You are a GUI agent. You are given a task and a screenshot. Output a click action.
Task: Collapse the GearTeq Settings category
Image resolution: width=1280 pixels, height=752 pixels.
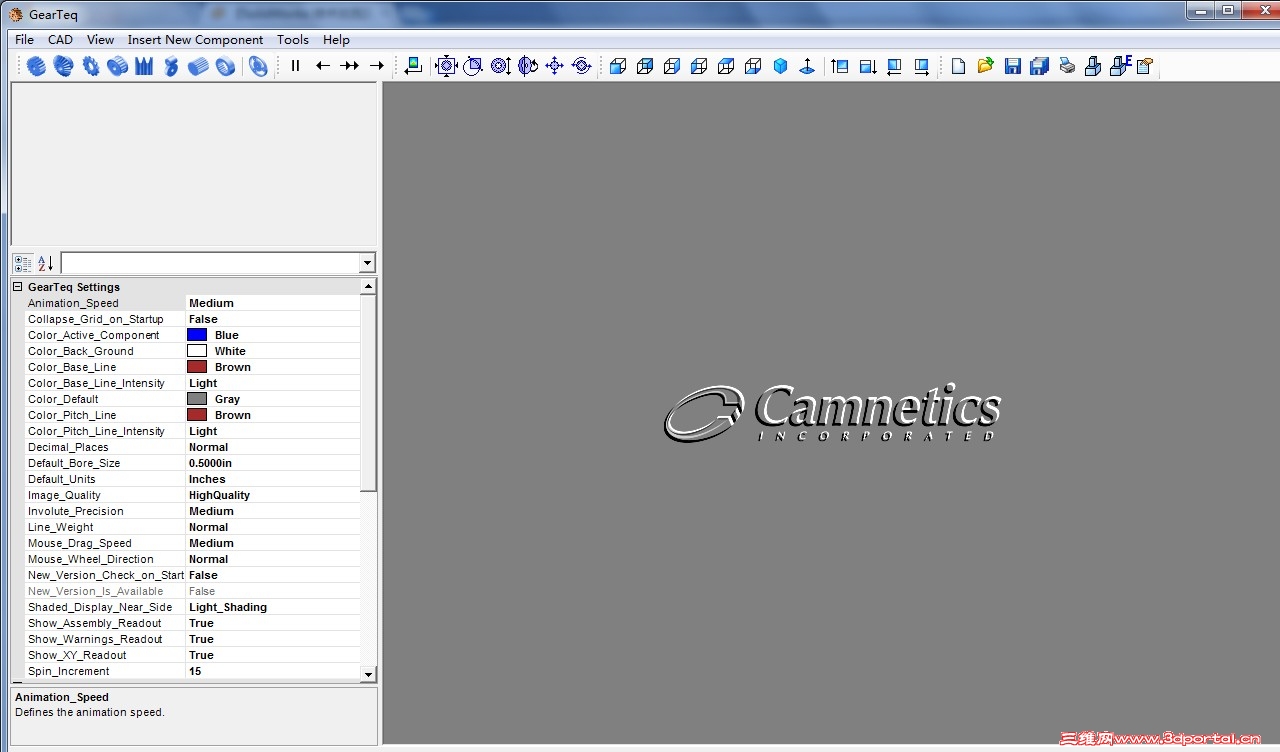pos(17,287)
